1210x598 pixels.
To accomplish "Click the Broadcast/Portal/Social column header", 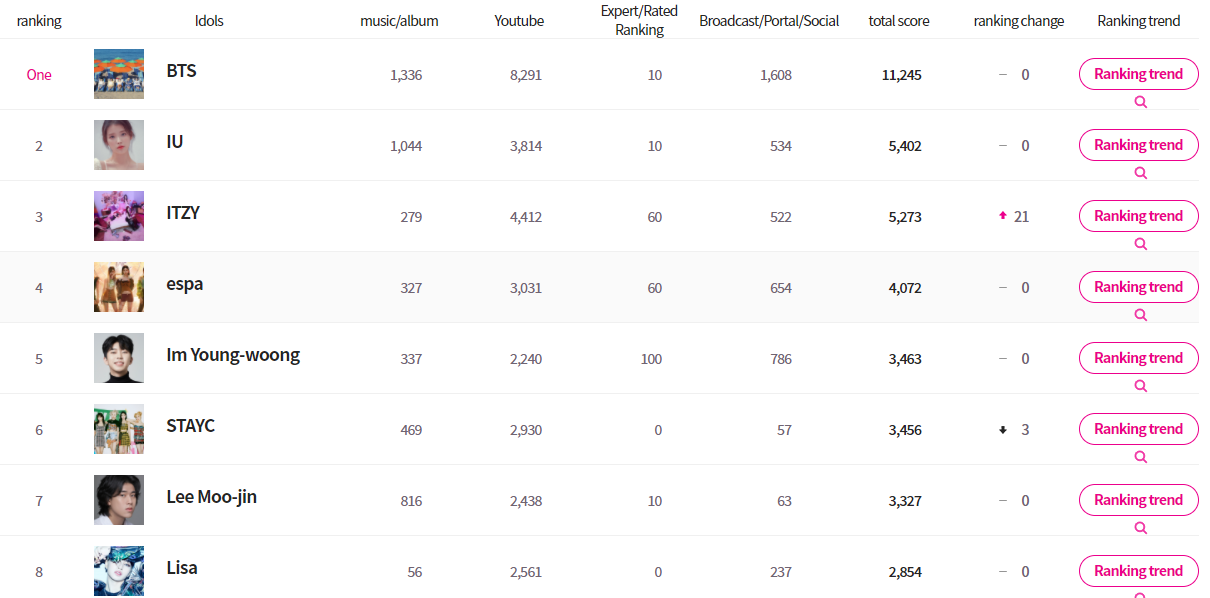I will (x=769, y=21).
